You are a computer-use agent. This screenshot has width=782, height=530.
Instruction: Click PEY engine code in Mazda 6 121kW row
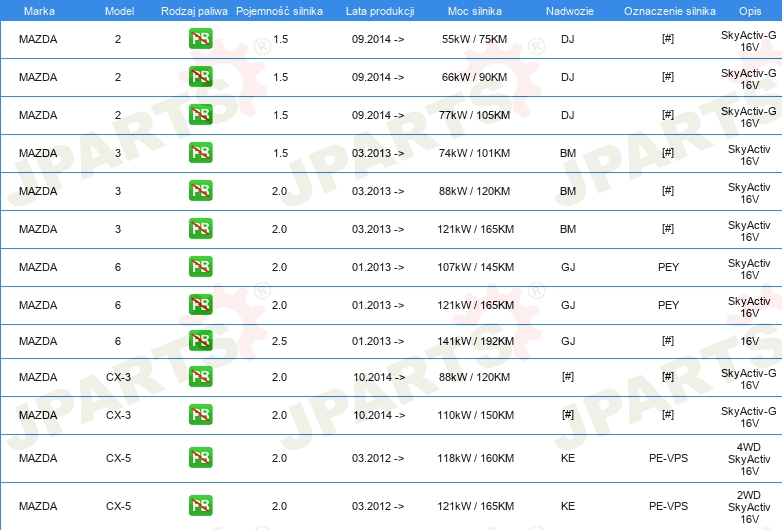(668, 305)
